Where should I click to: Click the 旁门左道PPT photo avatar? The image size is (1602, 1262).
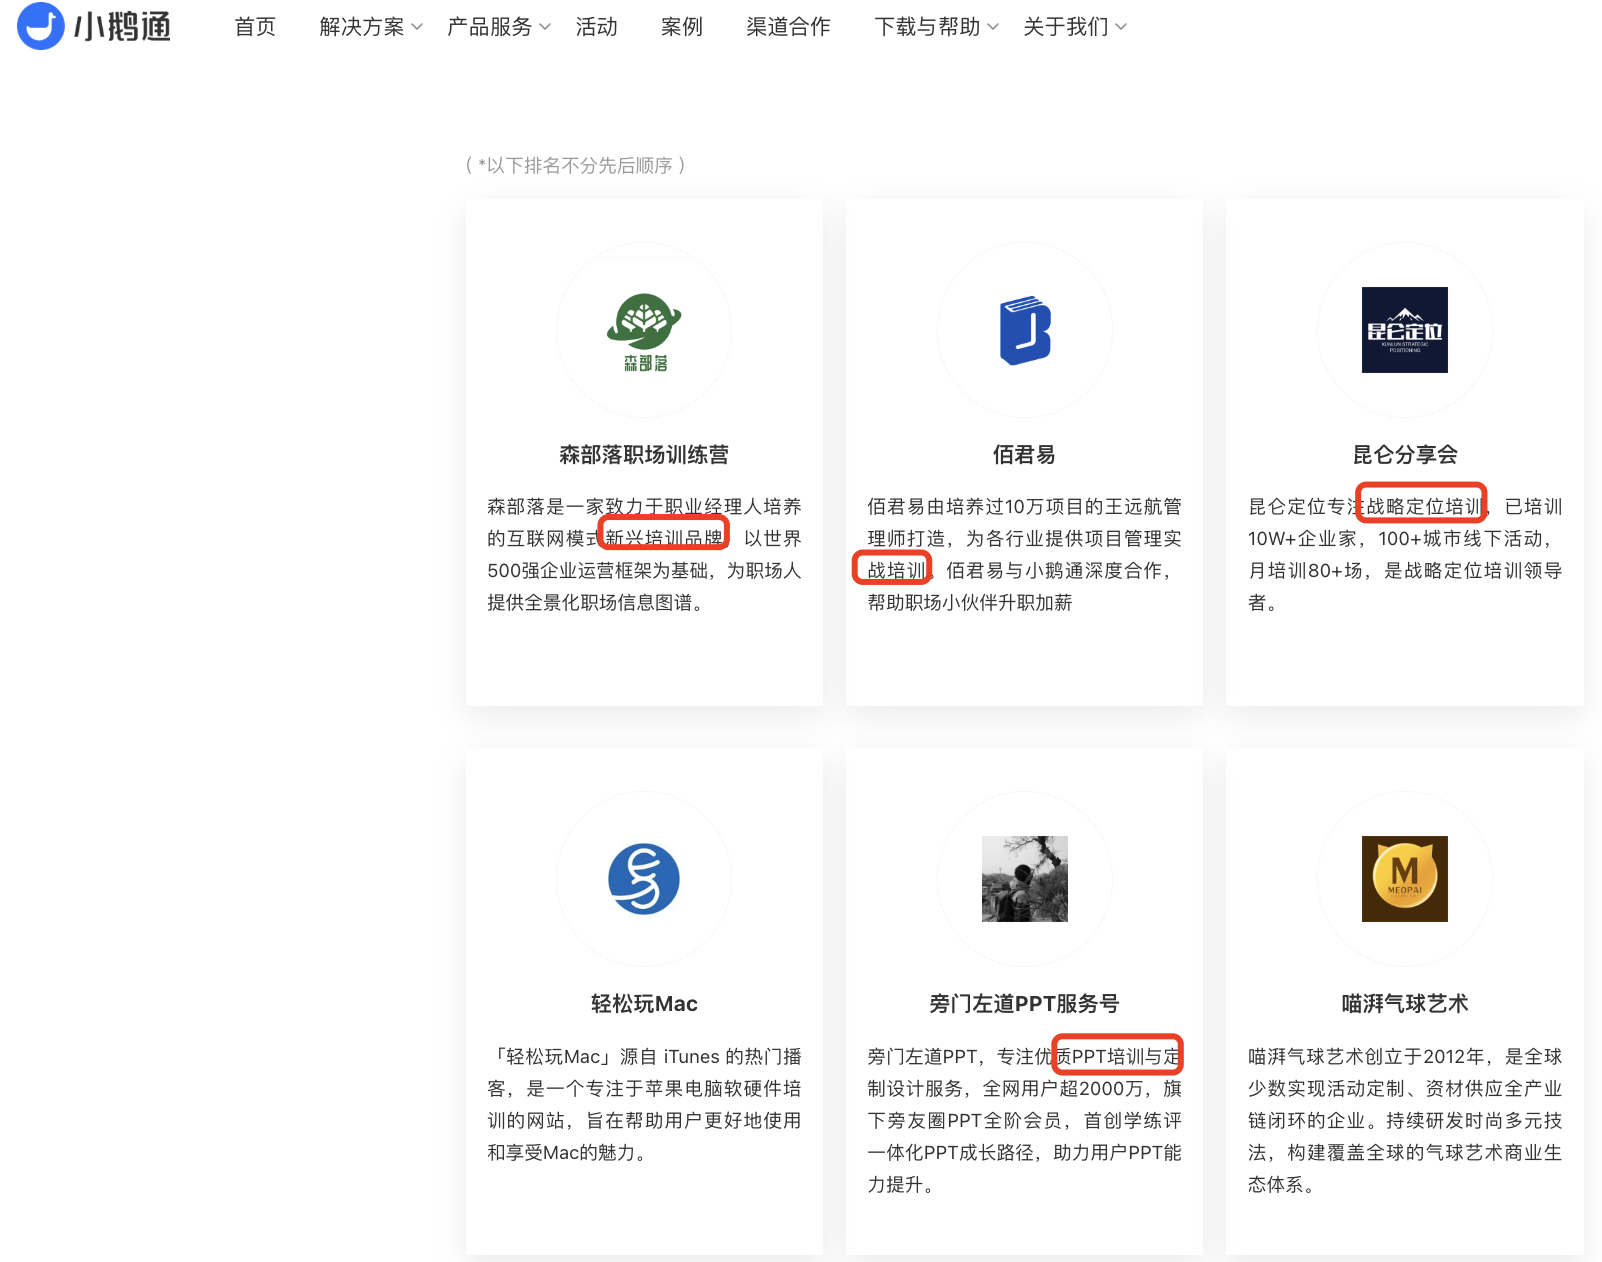(x=1025, y=879)
